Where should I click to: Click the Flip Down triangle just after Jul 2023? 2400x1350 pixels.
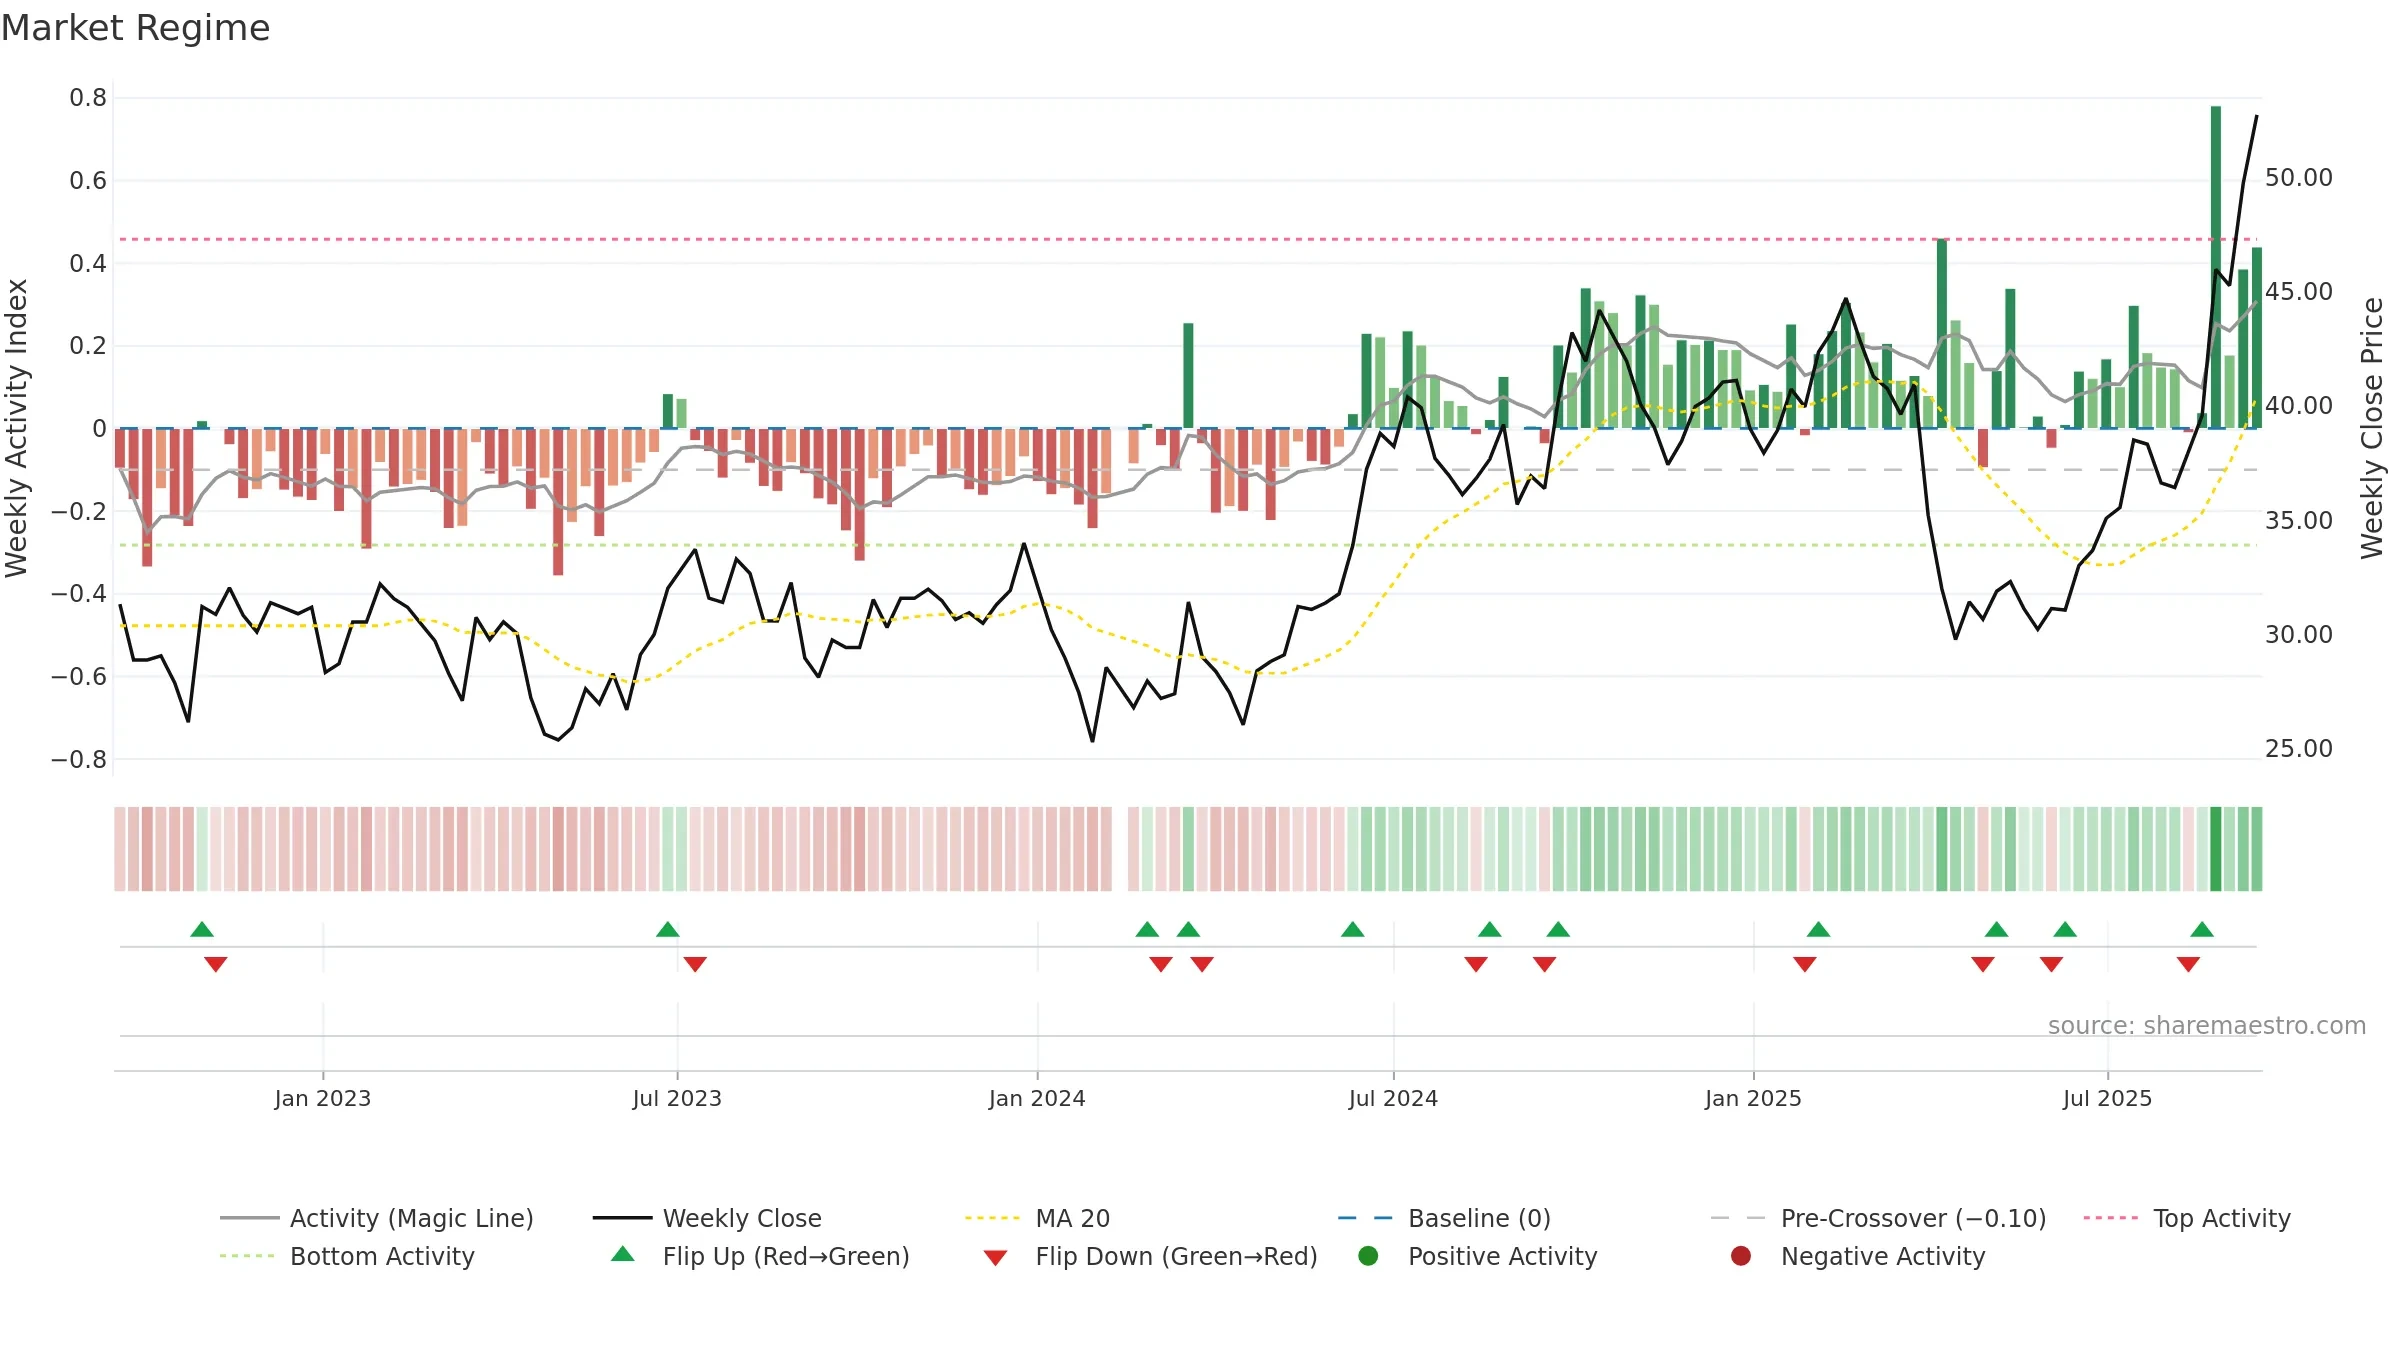click(x=695, y=964)
